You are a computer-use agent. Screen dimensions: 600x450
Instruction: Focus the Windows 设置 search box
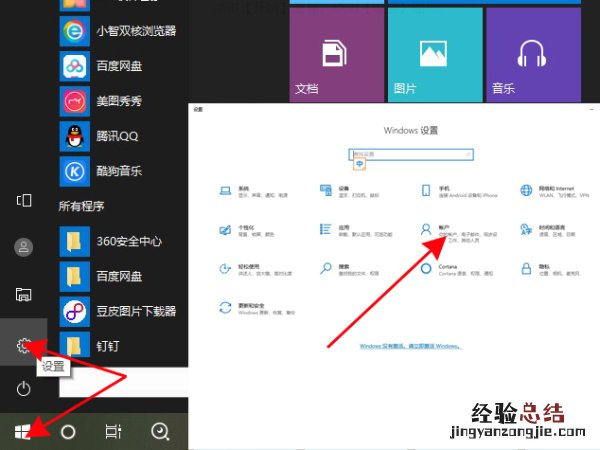click(x=411, y=155)
